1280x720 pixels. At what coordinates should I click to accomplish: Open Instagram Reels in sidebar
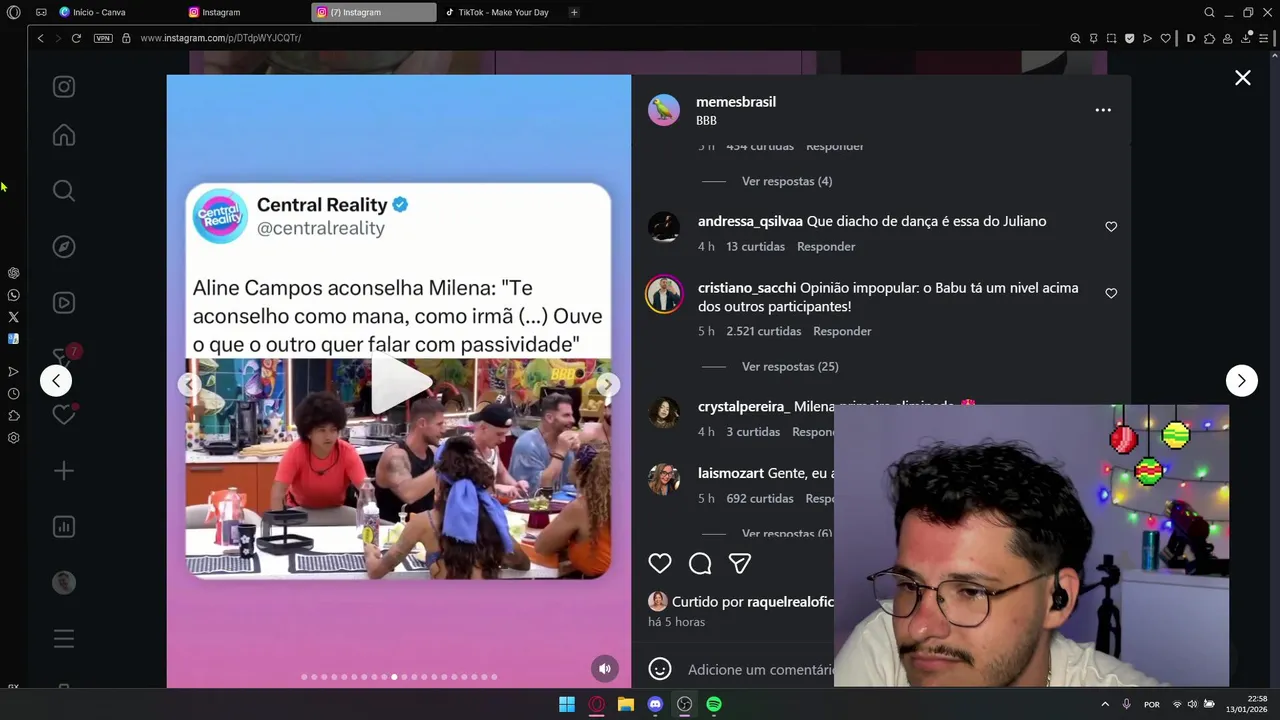[x=64, y=303]
